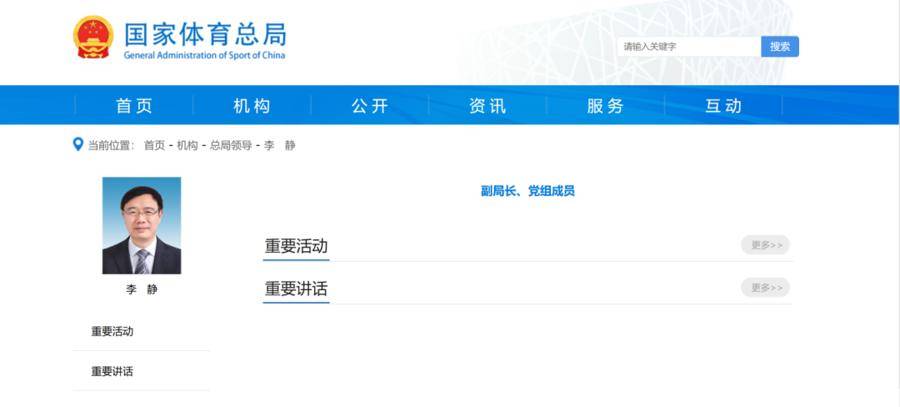Image resolution: width=900 pixels, height=407 pixels.
Task: Expand 更多>> beside the 重要活动 heading
Action: point(765,245)
